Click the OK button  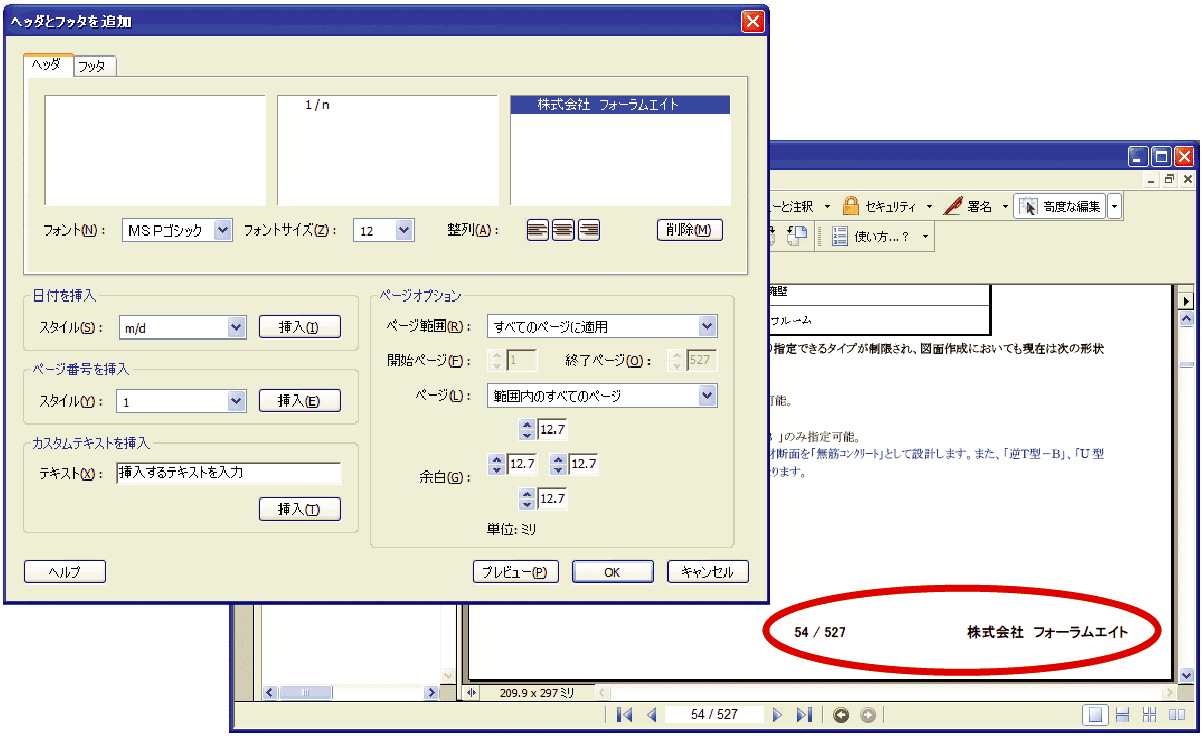click(x=613, y=572)
